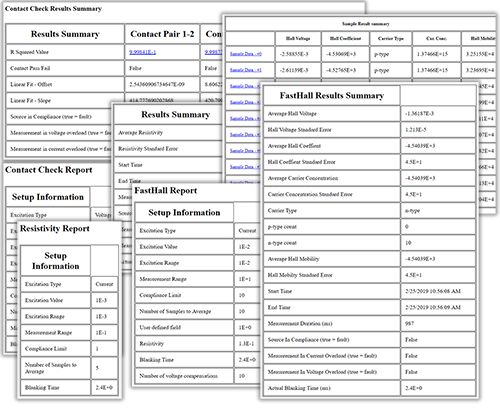Screen dimensions: 500x408
Task: Select Measurement Range value 1E+1
Action: (x=245, y=279)
